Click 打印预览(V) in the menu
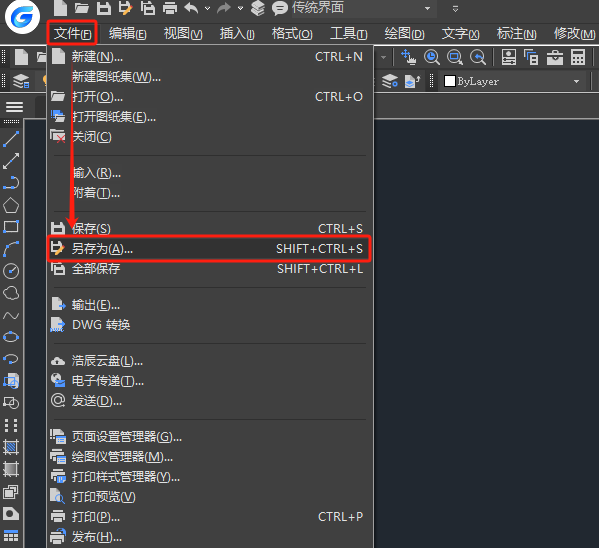 pyautogui.click(x=104, y=497)
